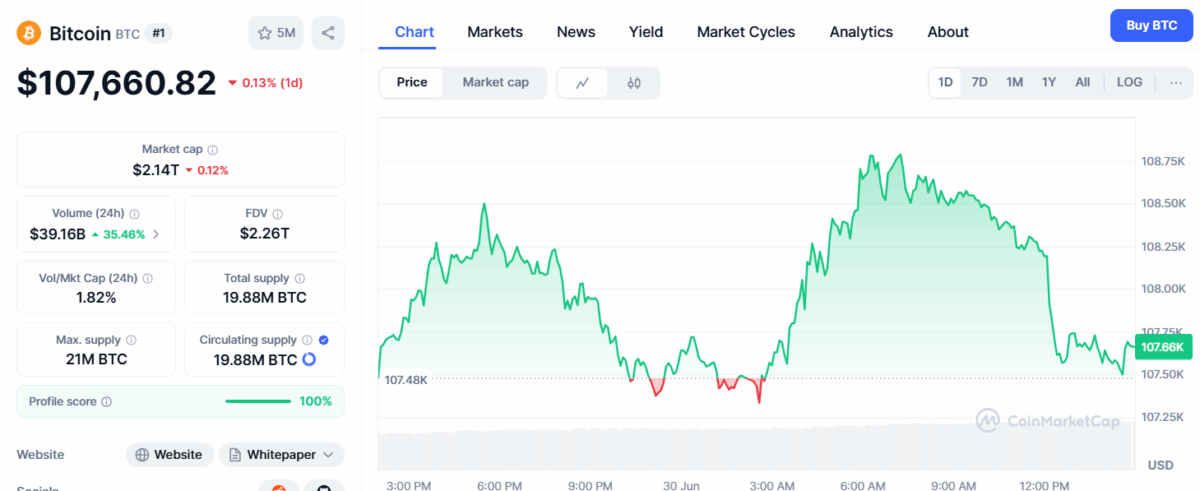
Task: Open the Markets tab
Action: 495,32
